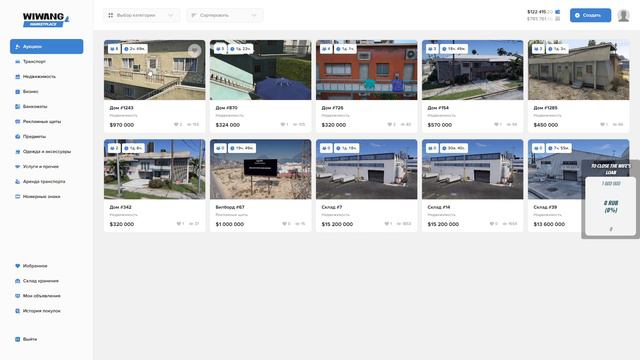Open the Дом #870 listing thumbnail

tap(260, 70)
